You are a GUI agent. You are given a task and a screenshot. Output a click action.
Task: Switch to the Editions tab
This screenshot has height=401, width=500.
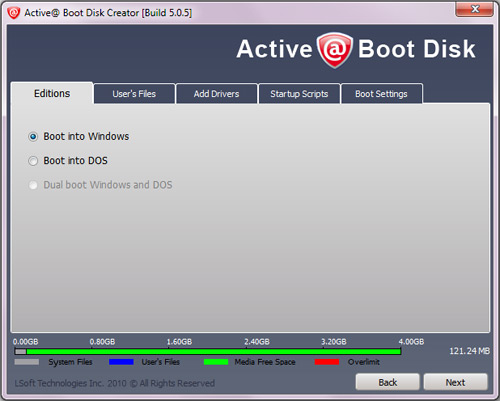(x=52, y=93)
